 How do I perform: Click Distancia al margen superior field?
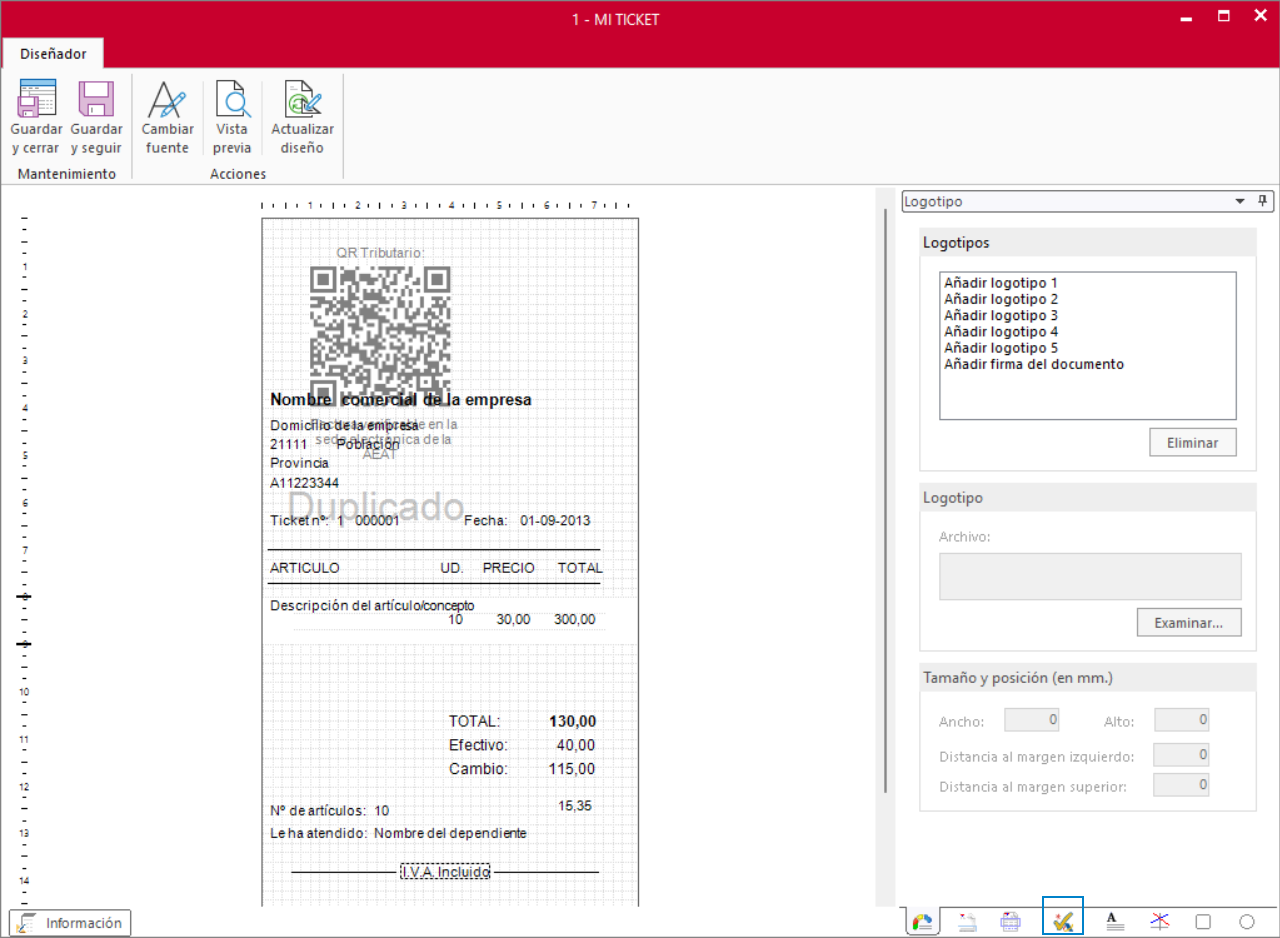(1181, 786)
